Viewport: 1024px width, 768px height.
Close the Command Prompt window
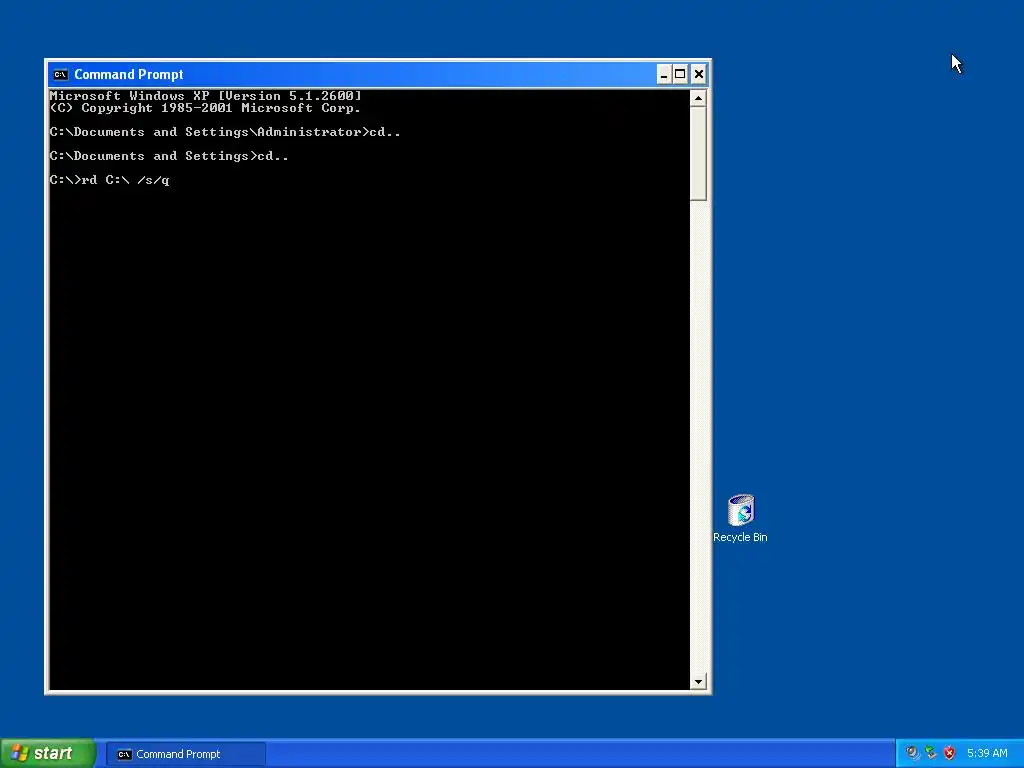click(x=699, y=74)
